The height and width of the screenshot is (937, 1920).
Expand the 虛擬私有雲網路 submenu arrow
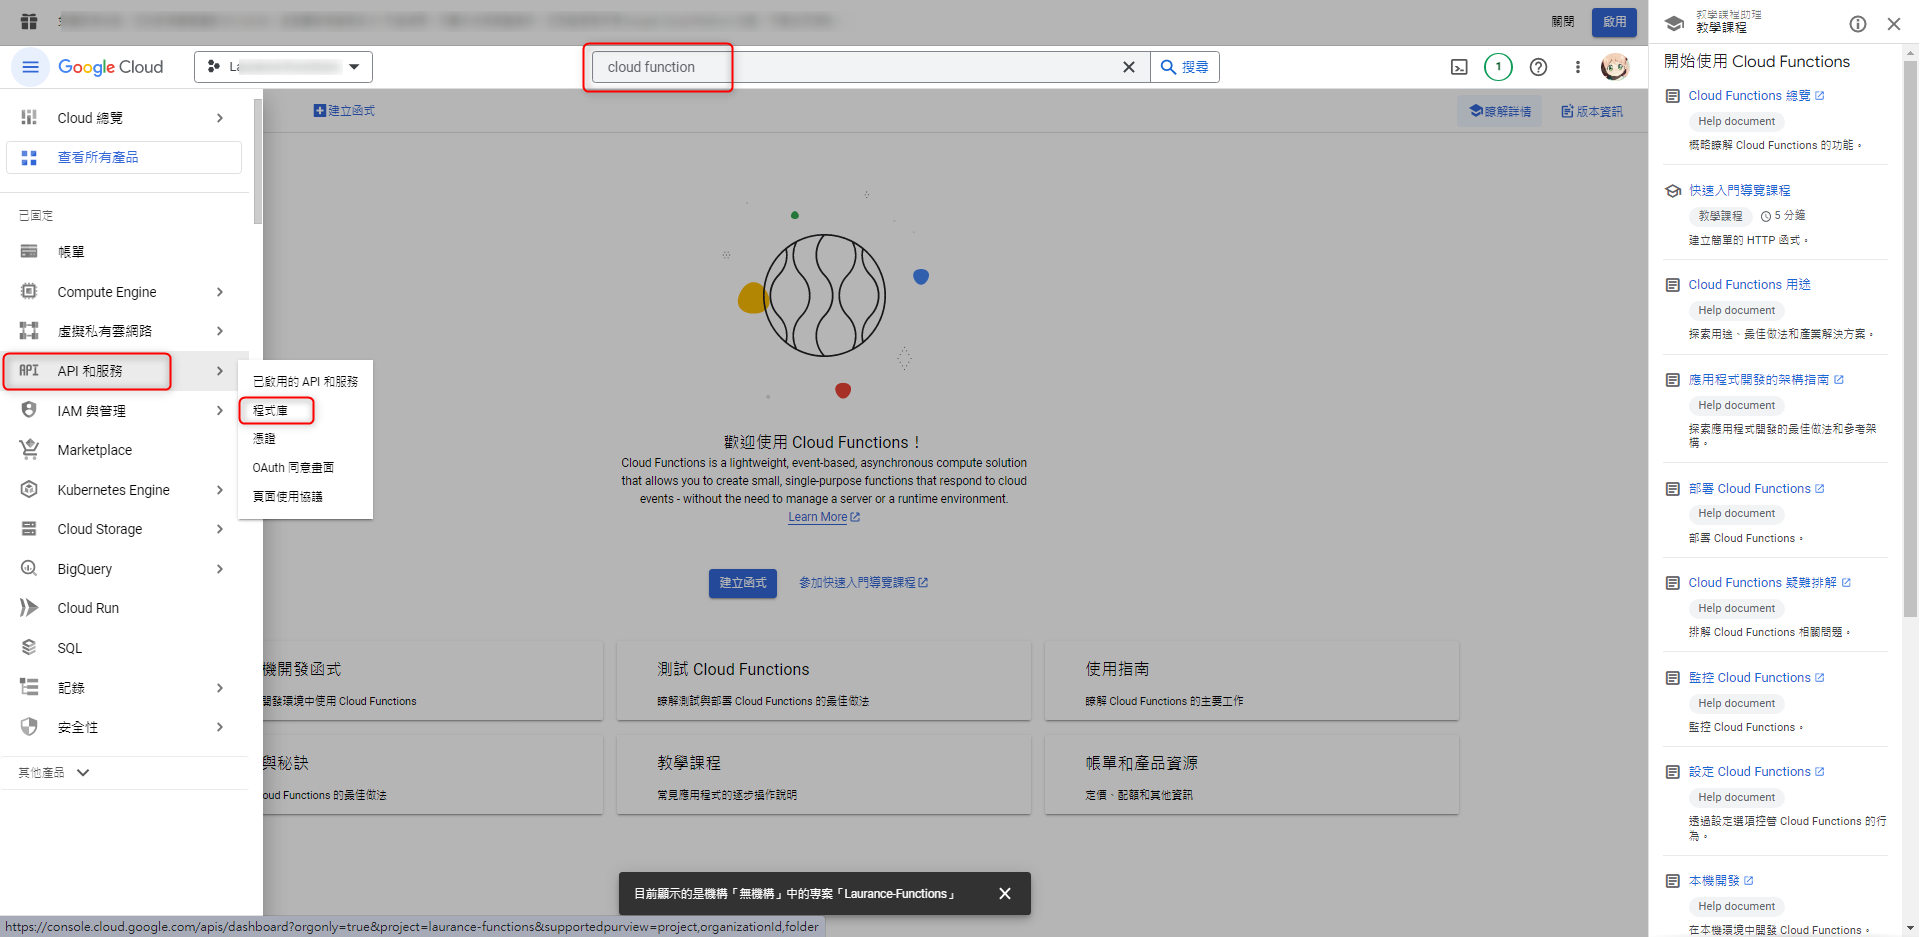point(220,331)
